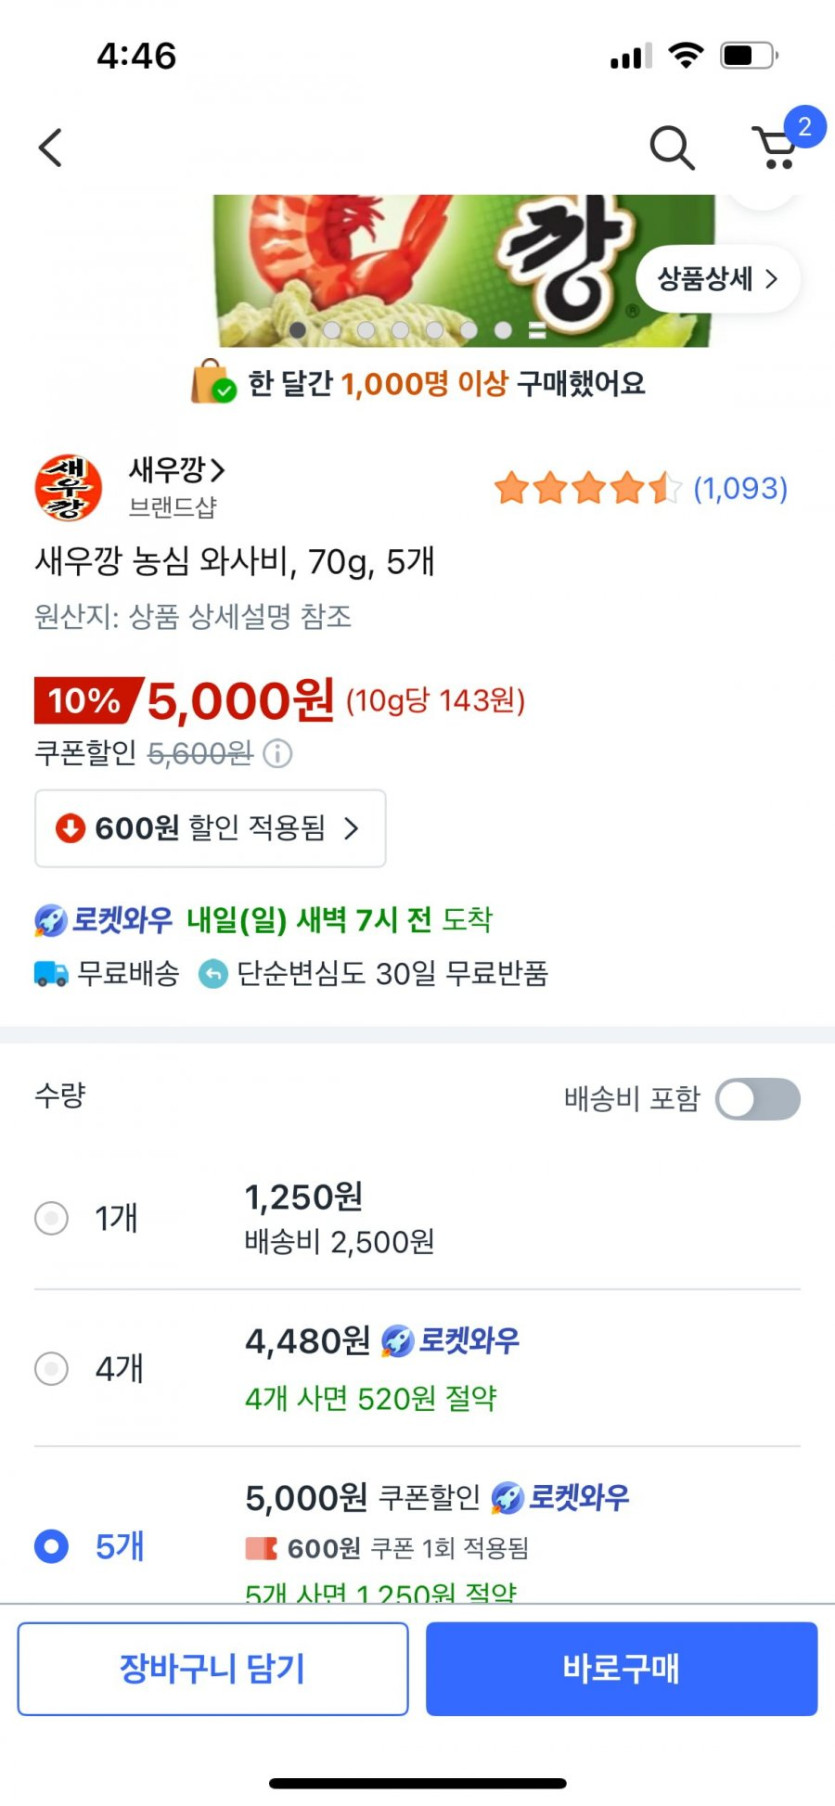This screenshot has height=1806, width=835.
Task: Tap the free returns circular icon
Action: (x=213, y=973)
